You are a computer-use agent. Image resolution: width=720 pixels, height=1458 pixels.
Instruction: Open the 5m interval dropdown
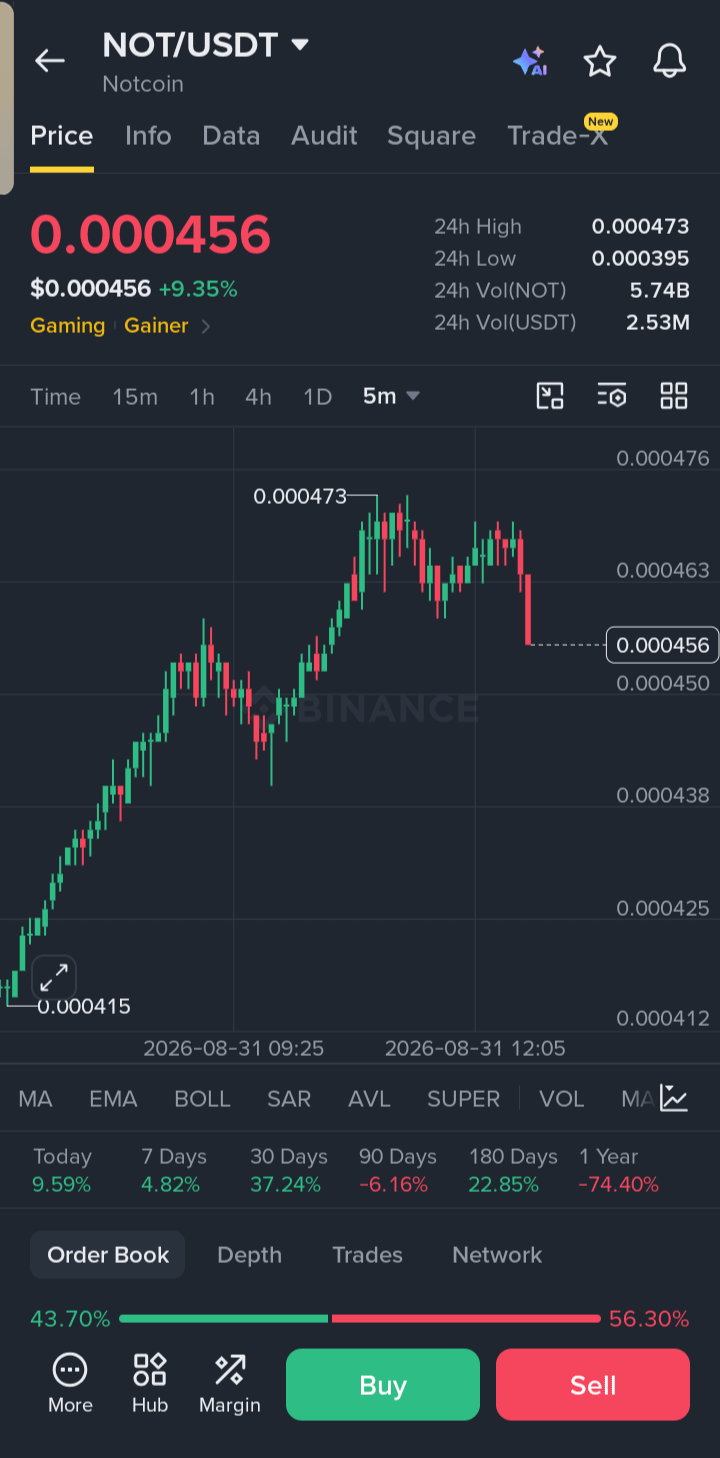pyautogui.click(x=391, y=396)
